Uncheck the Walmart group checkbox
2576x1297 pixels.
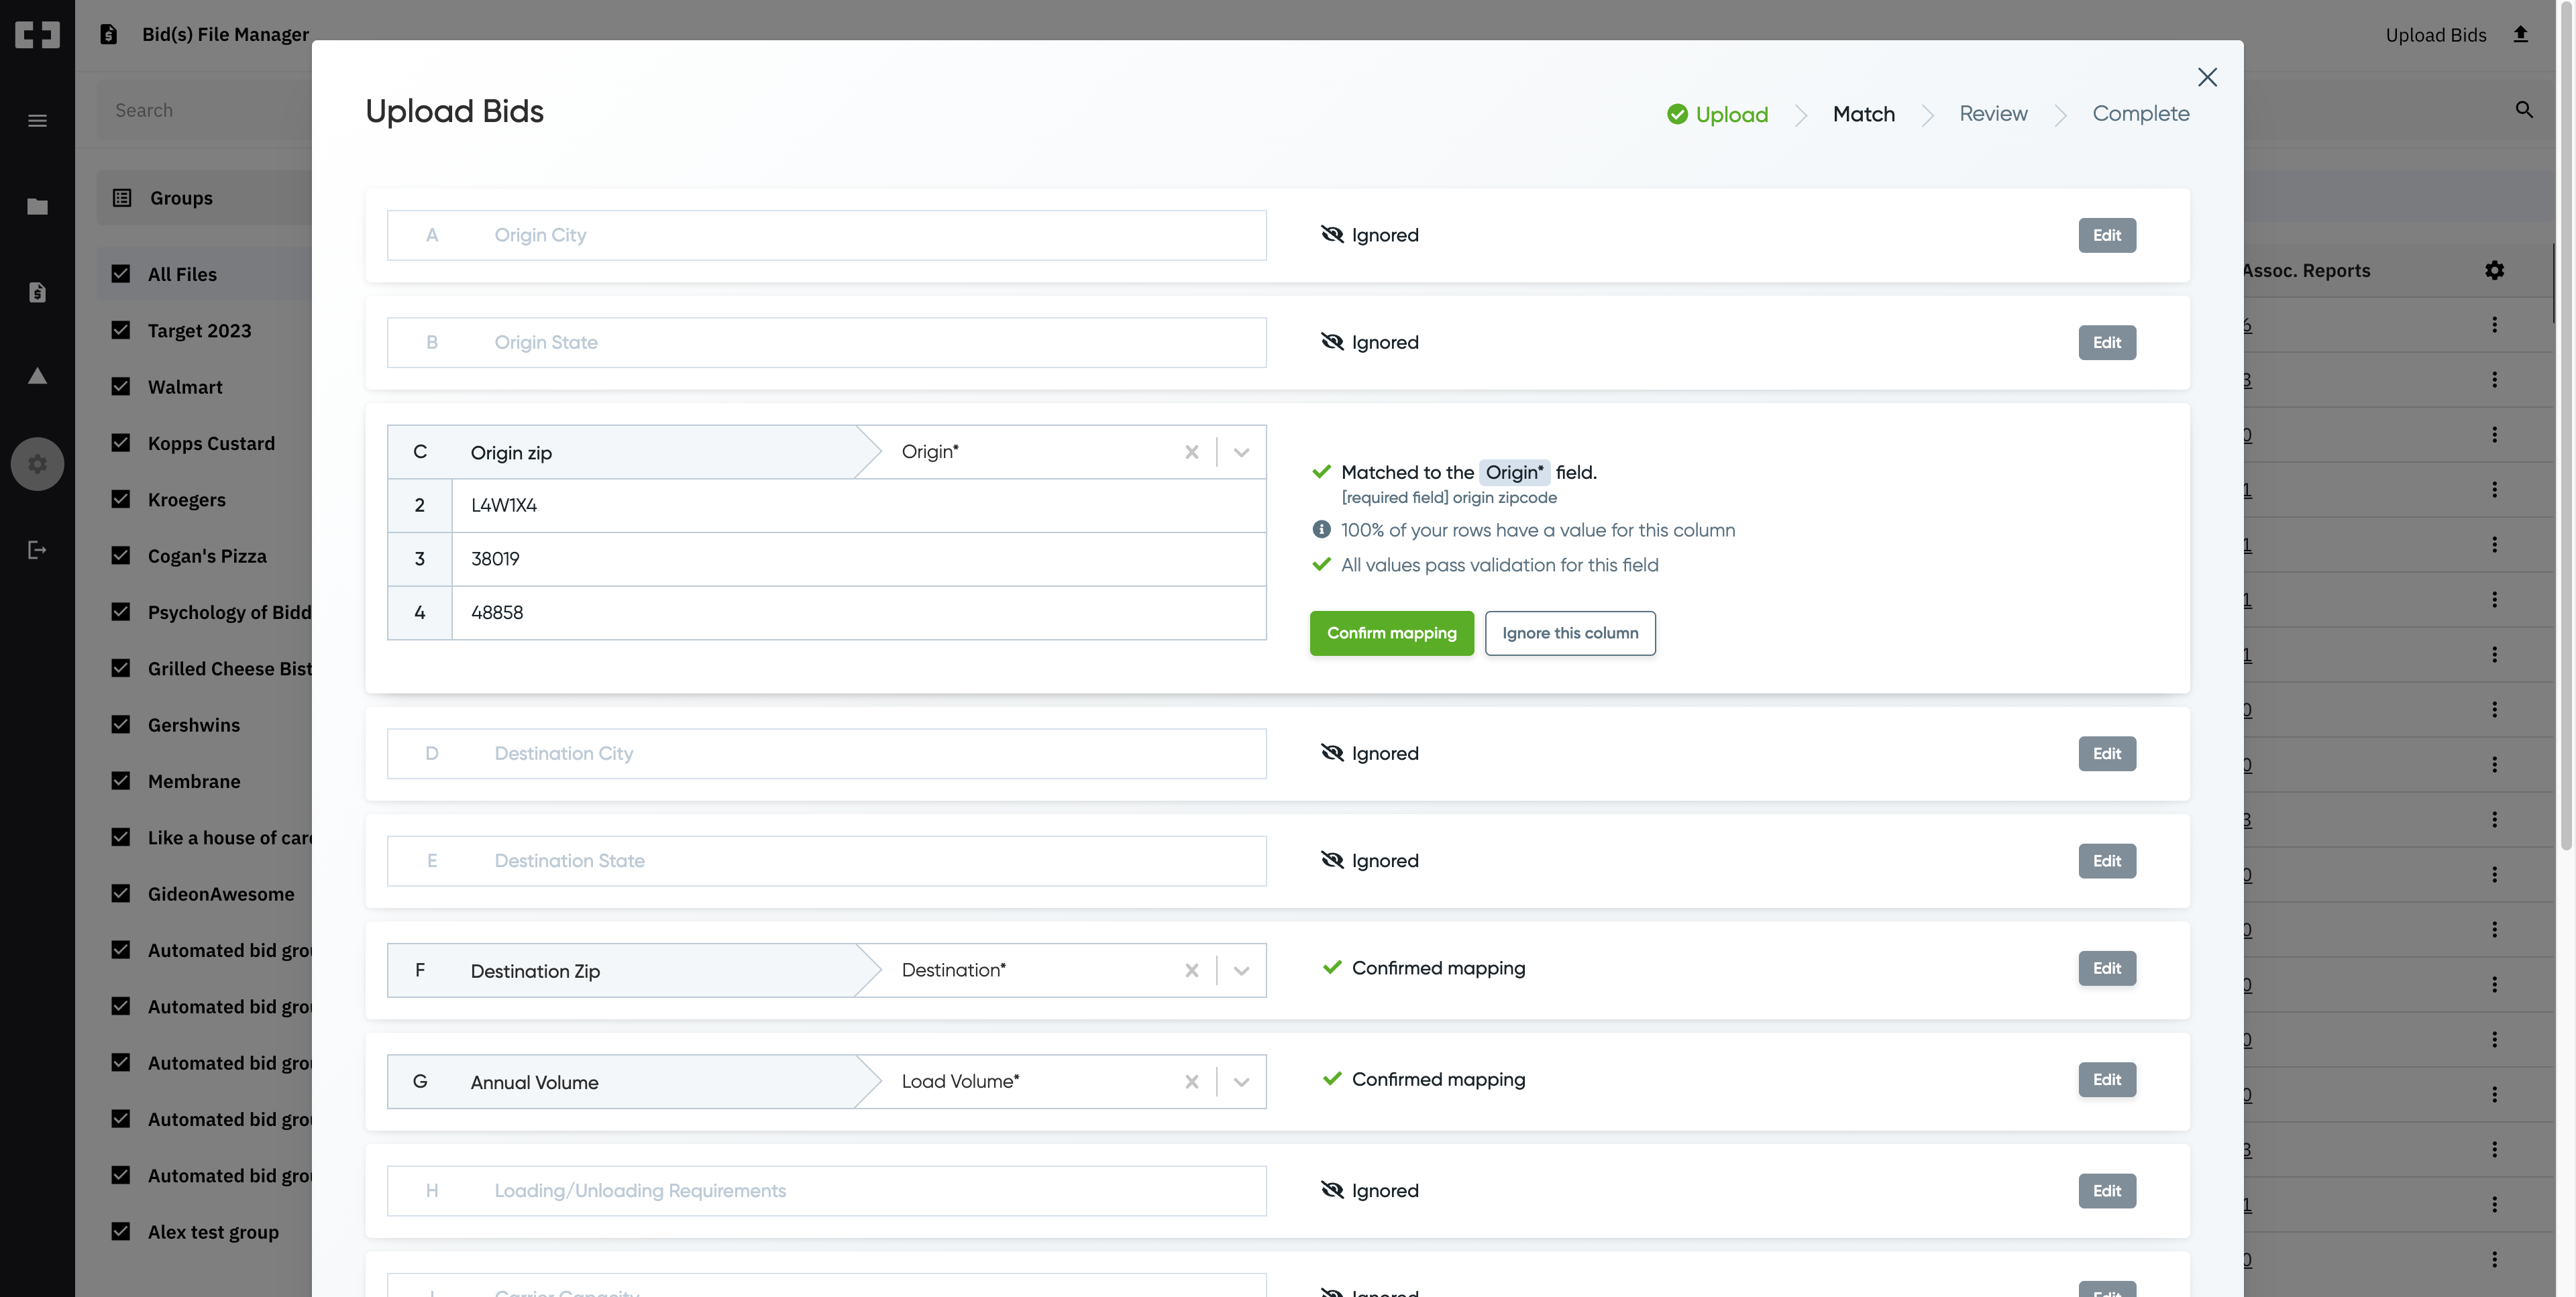point(121,386)
